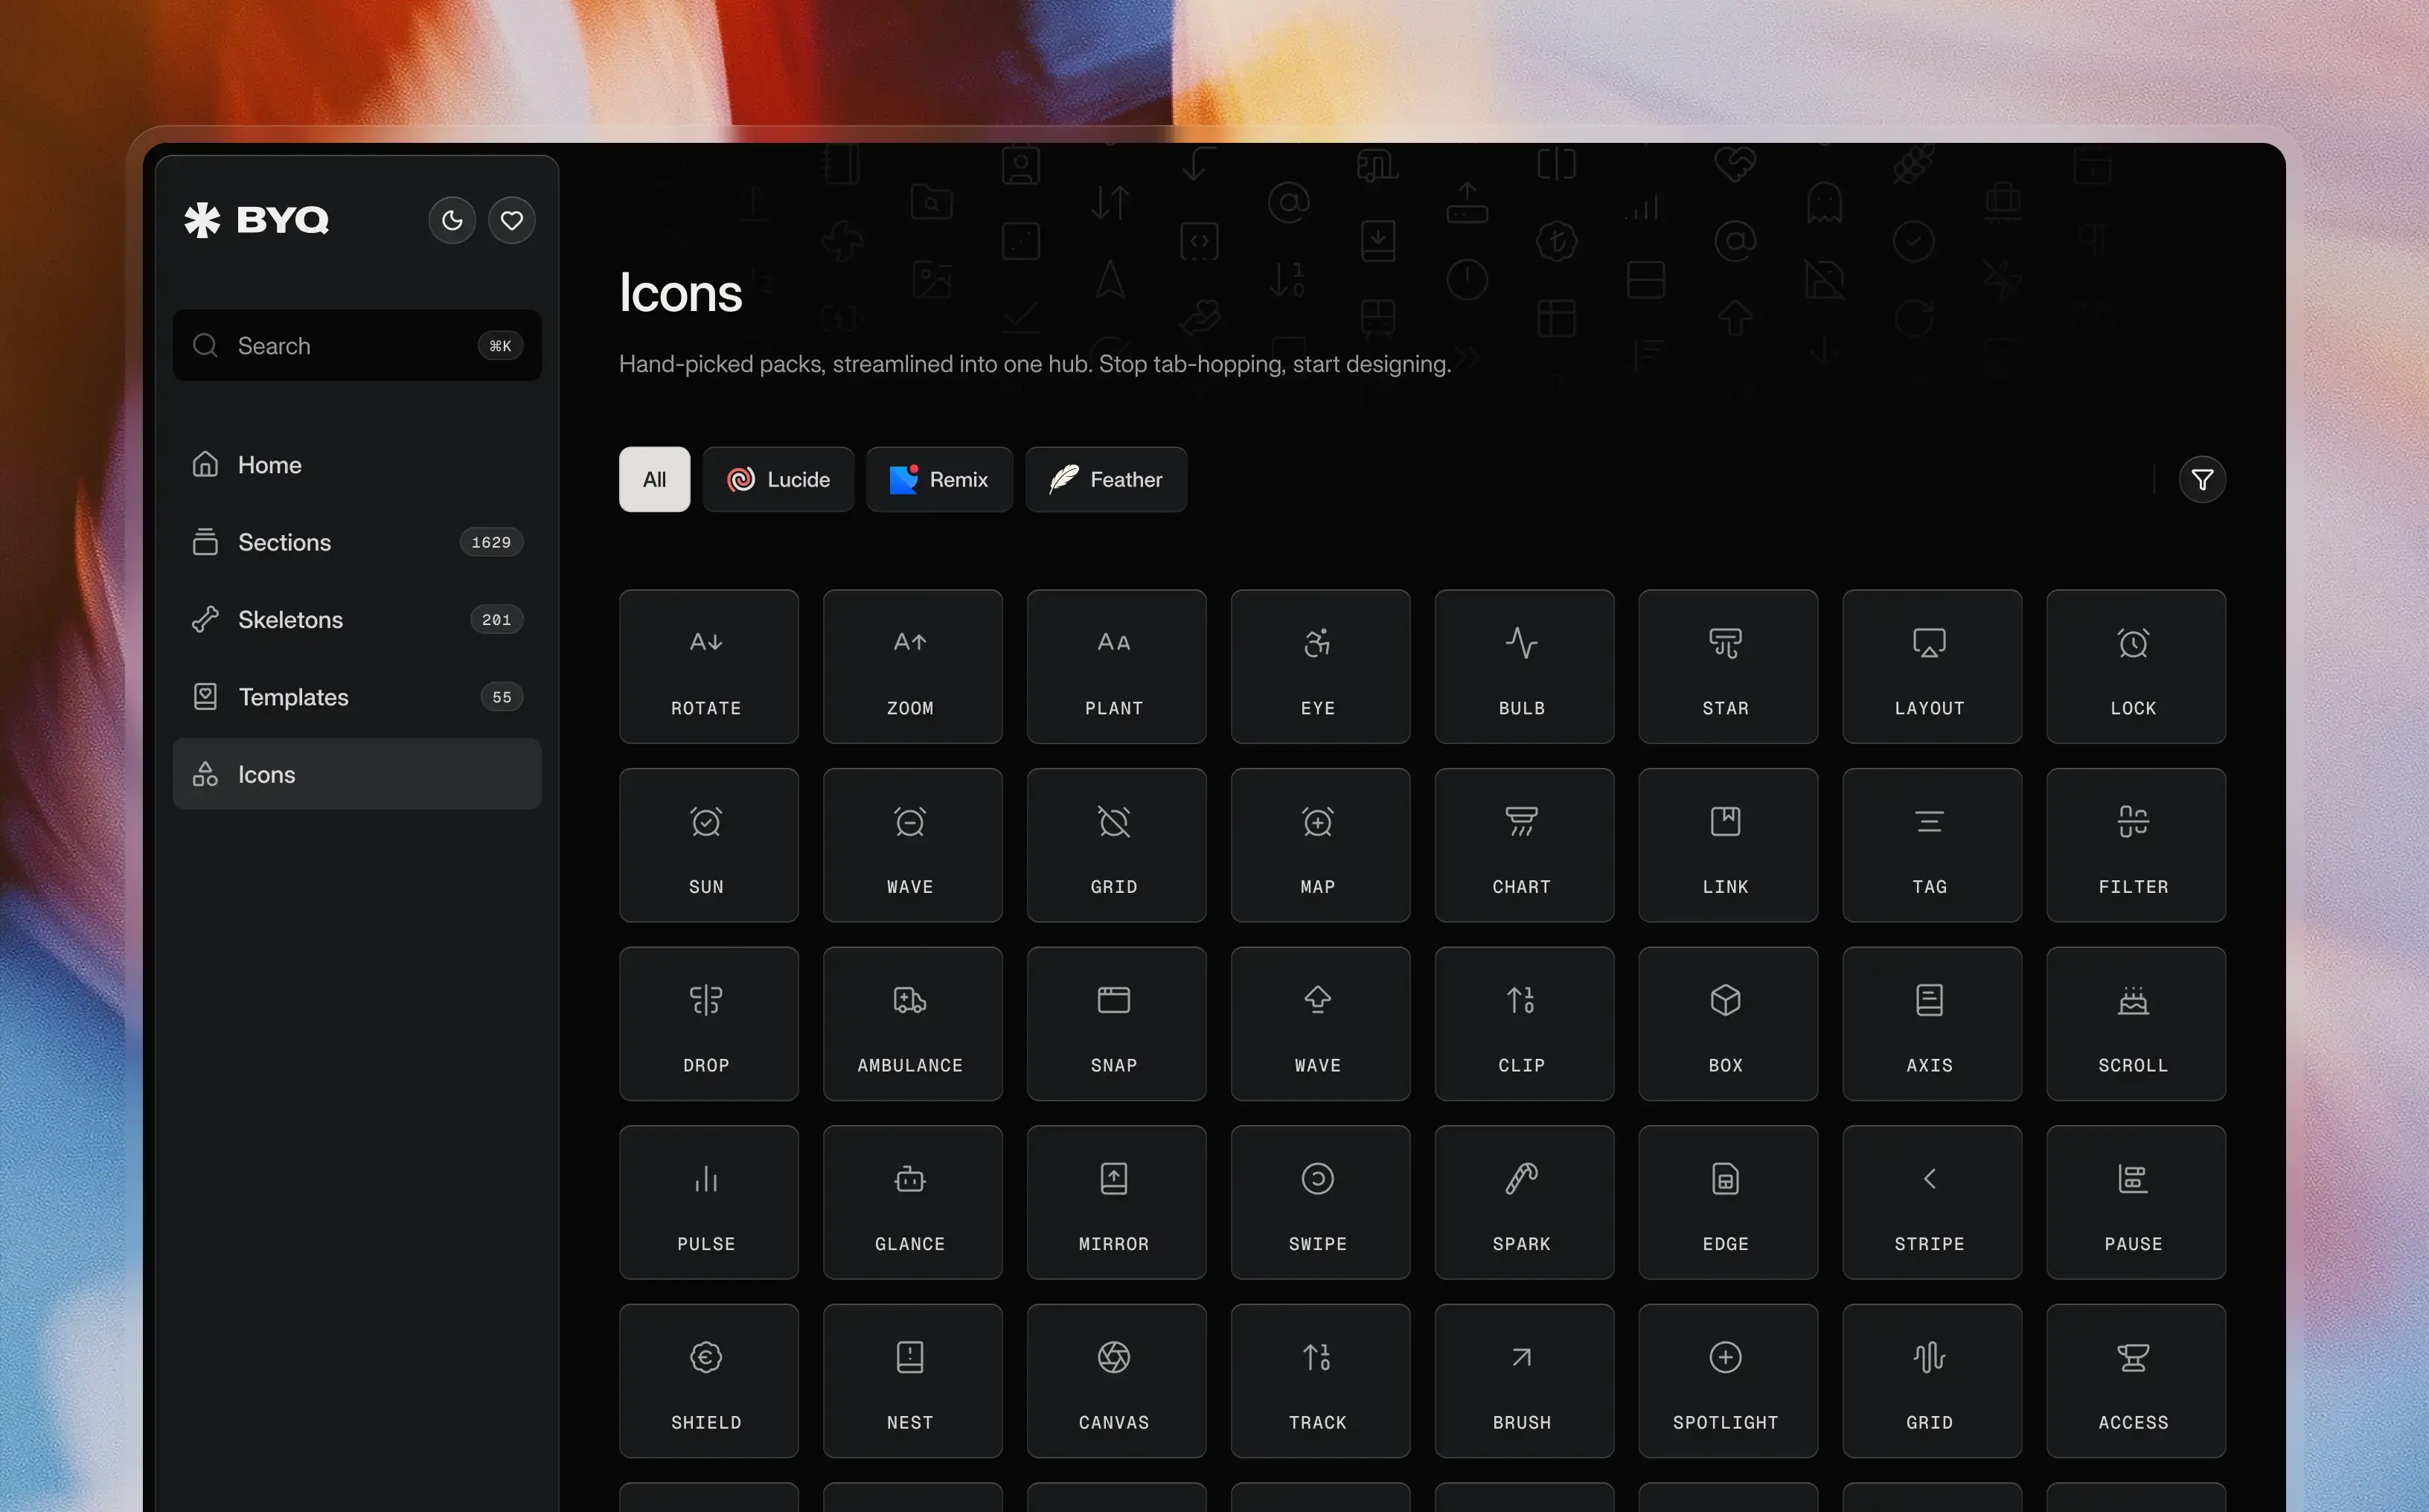Pick the BOX cube icon tile

1727,1024
